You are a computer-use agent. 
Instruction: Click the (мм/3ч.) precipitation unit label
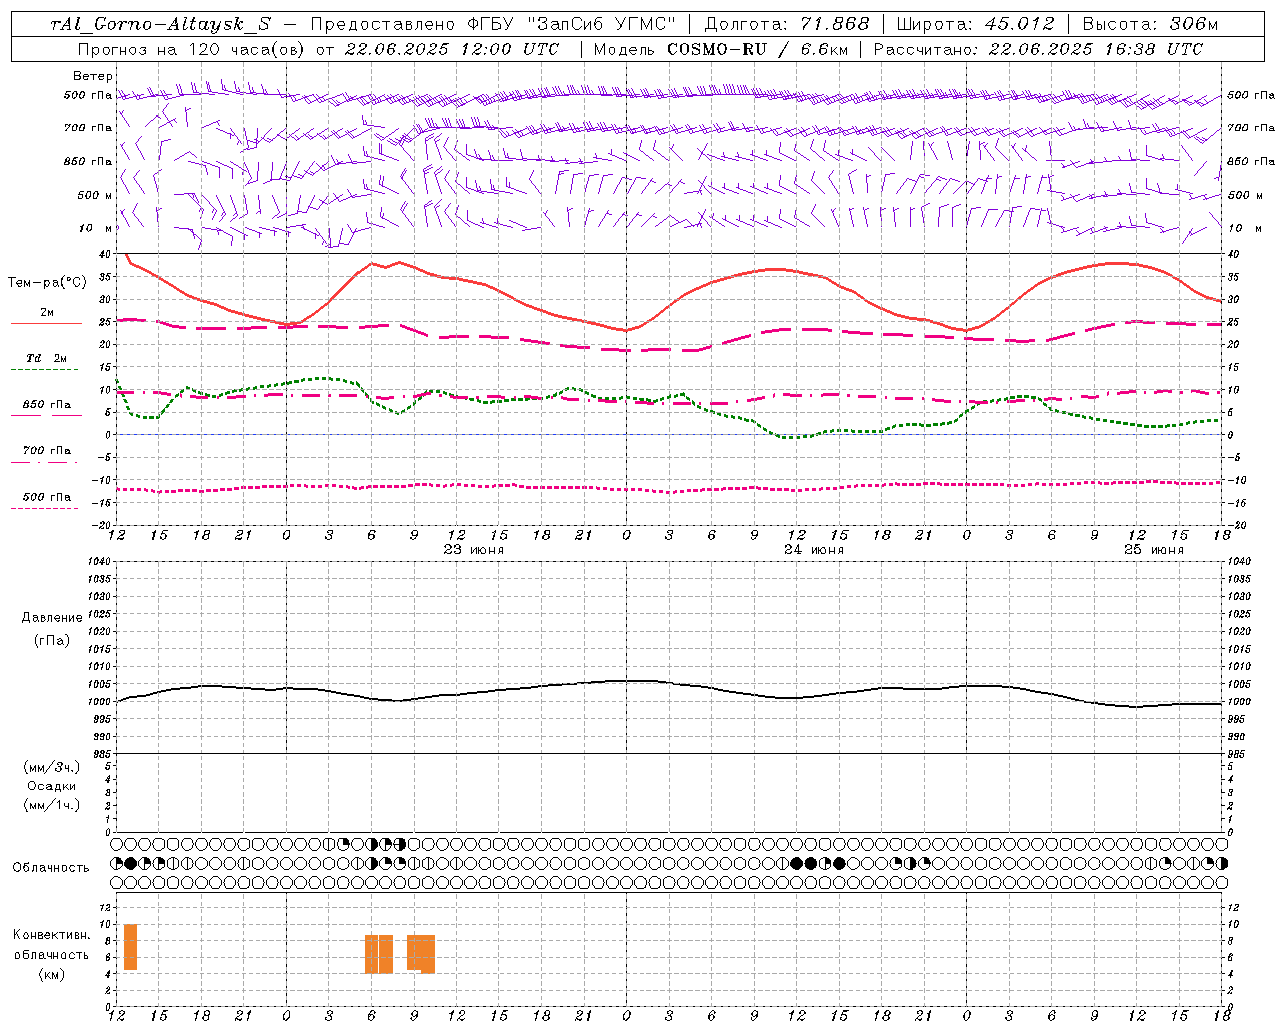52,768
